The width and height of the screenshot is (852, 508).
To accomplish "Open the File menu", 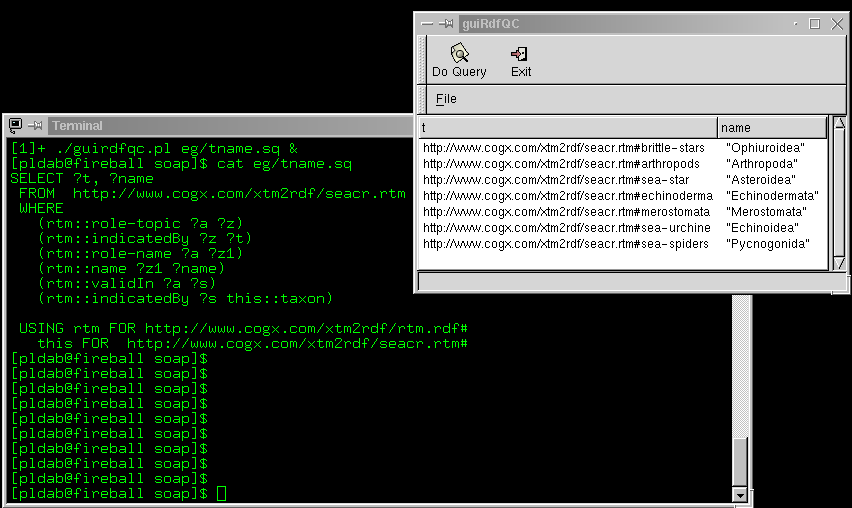I will (446, 99).
